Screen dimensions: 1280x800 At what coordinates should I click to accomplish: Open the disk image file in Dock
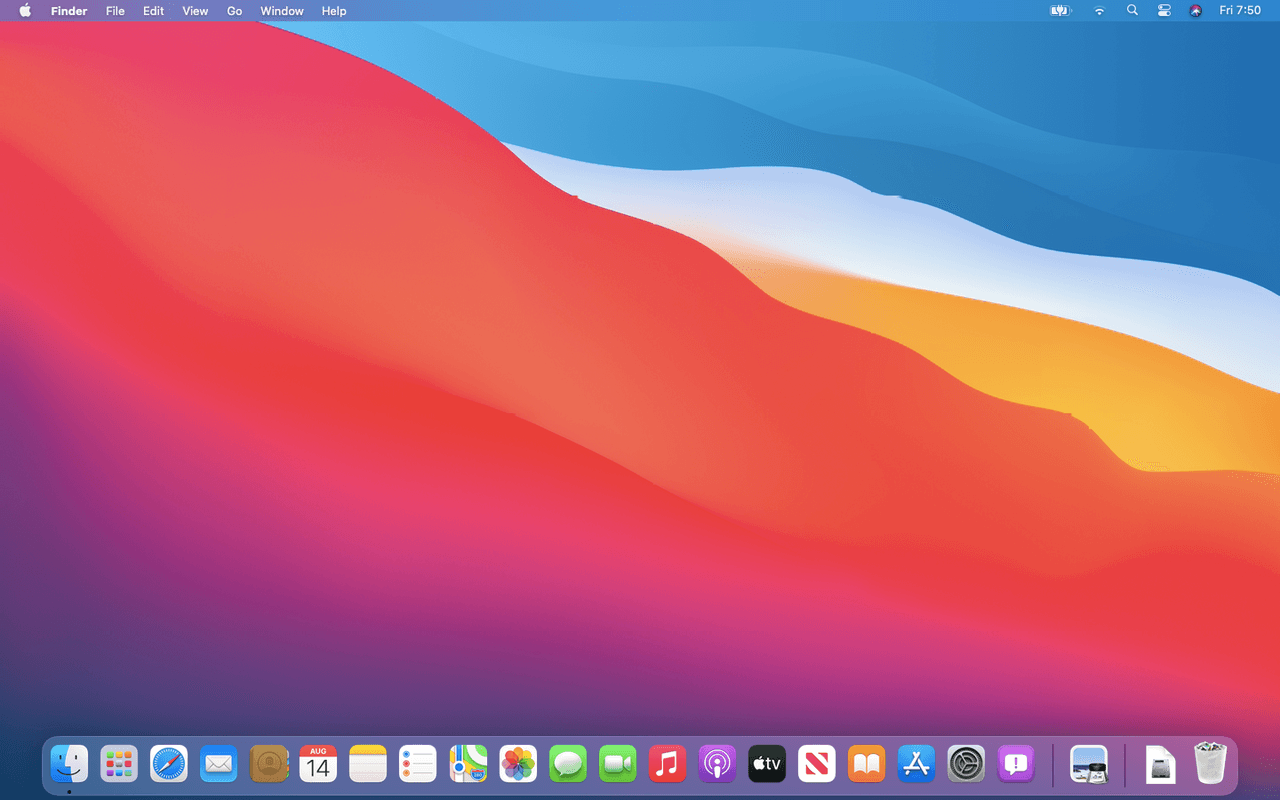click(x=1161, y=765)
